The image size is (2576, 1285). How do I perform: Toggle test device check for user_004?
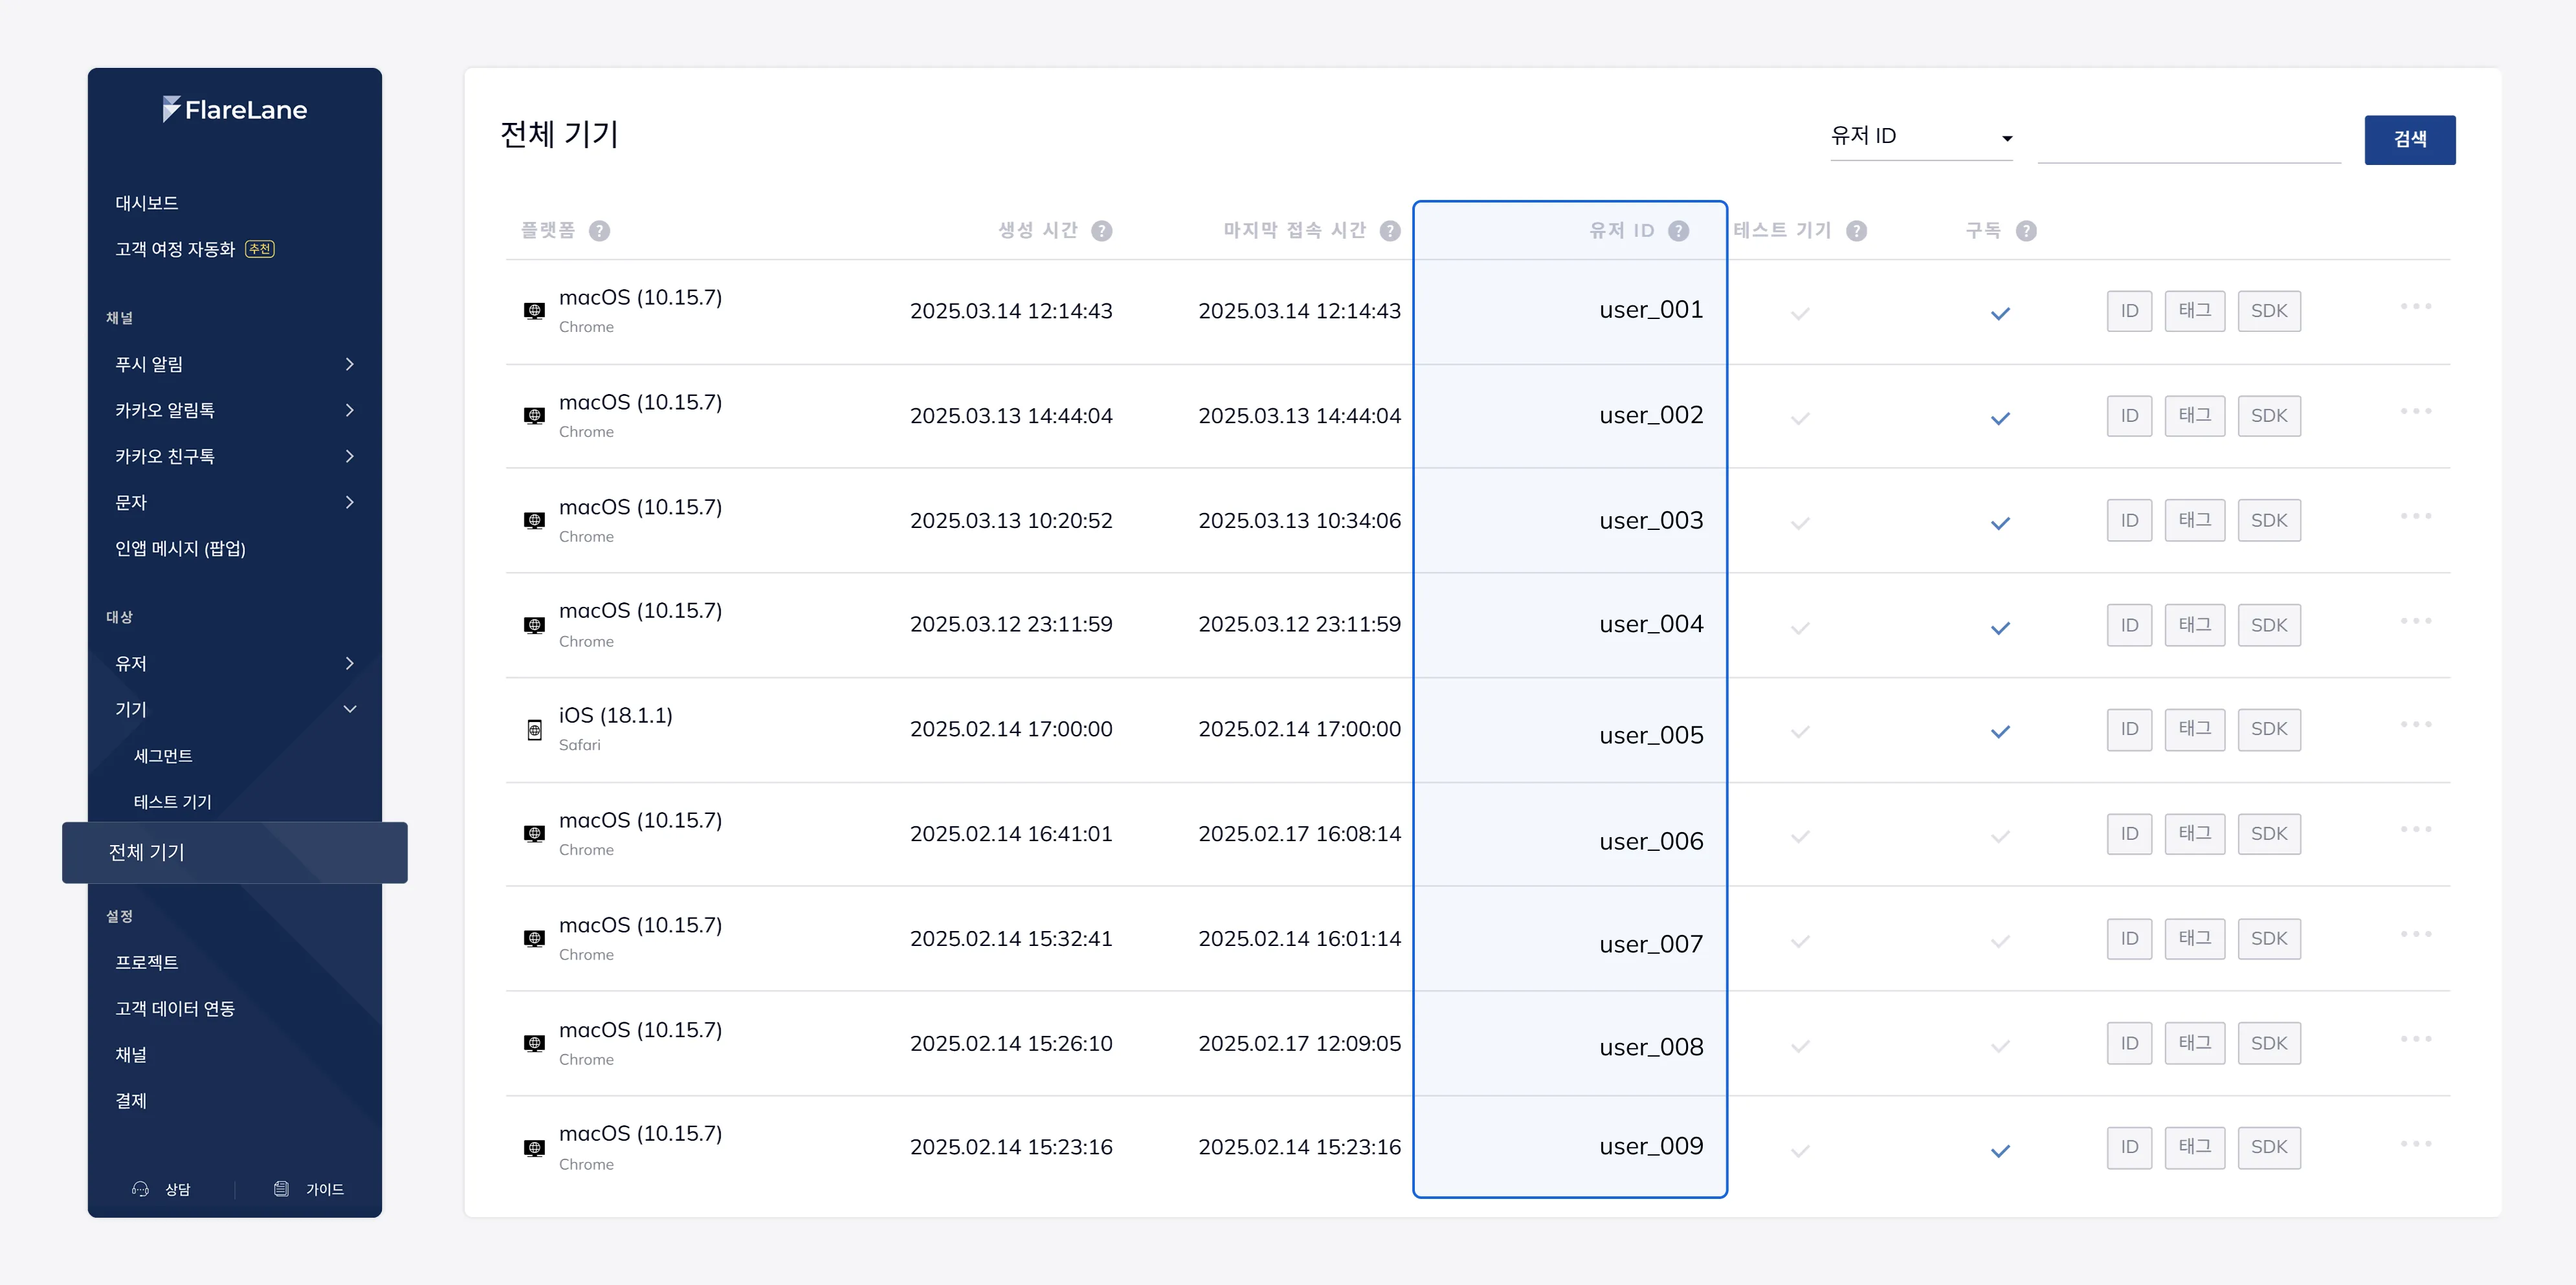pyautogui.click(x=1800, y=629)
